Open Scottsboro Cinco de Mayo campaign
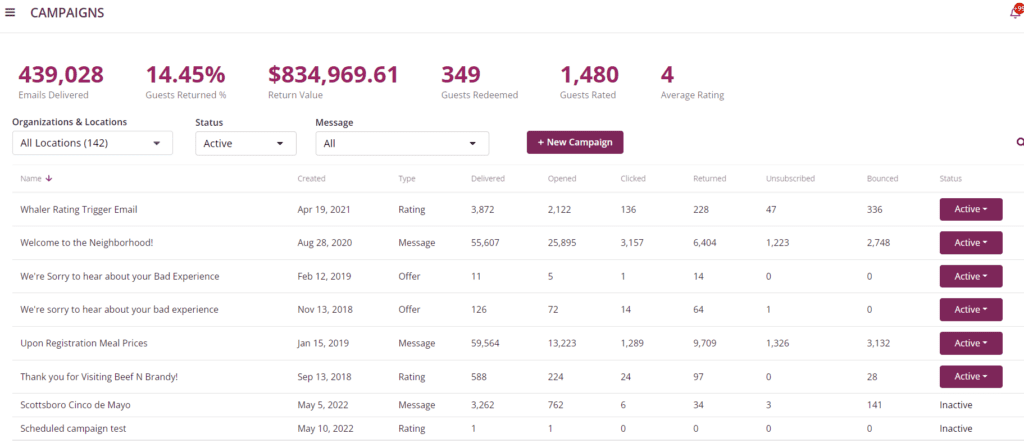 (x=75, y=405)
